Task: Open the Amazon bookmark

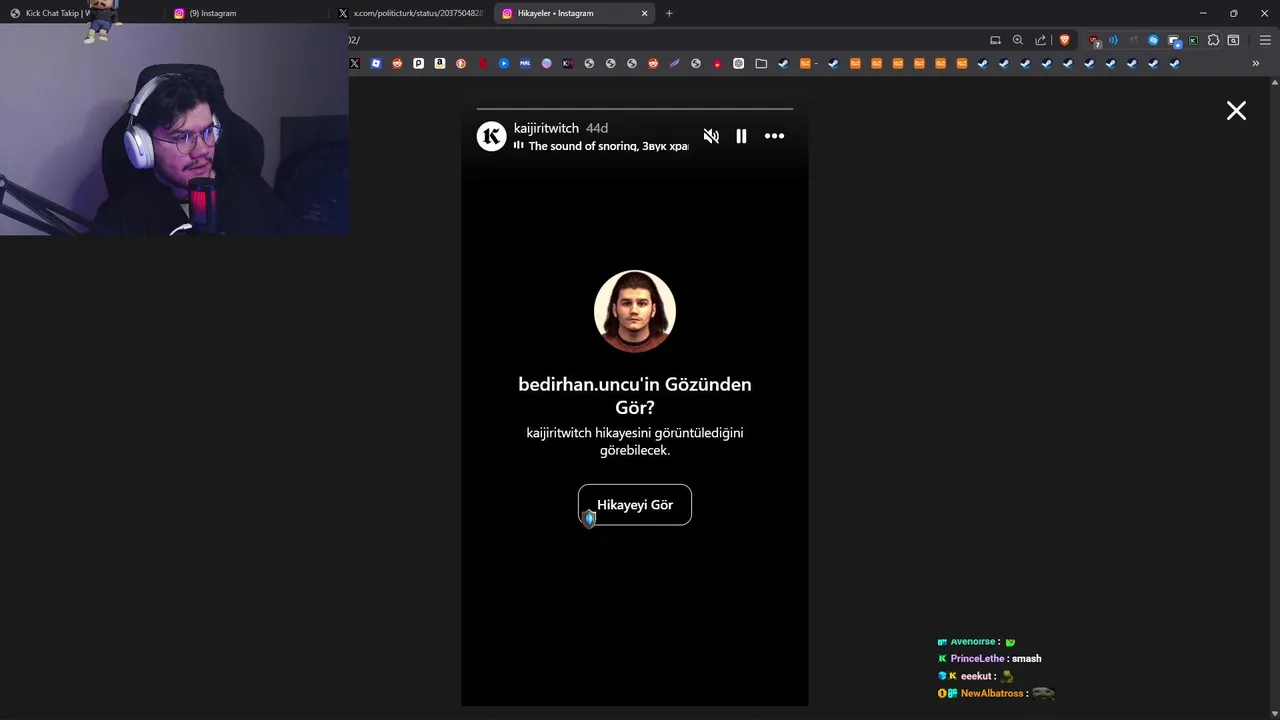Action: (x=440, y=63)
